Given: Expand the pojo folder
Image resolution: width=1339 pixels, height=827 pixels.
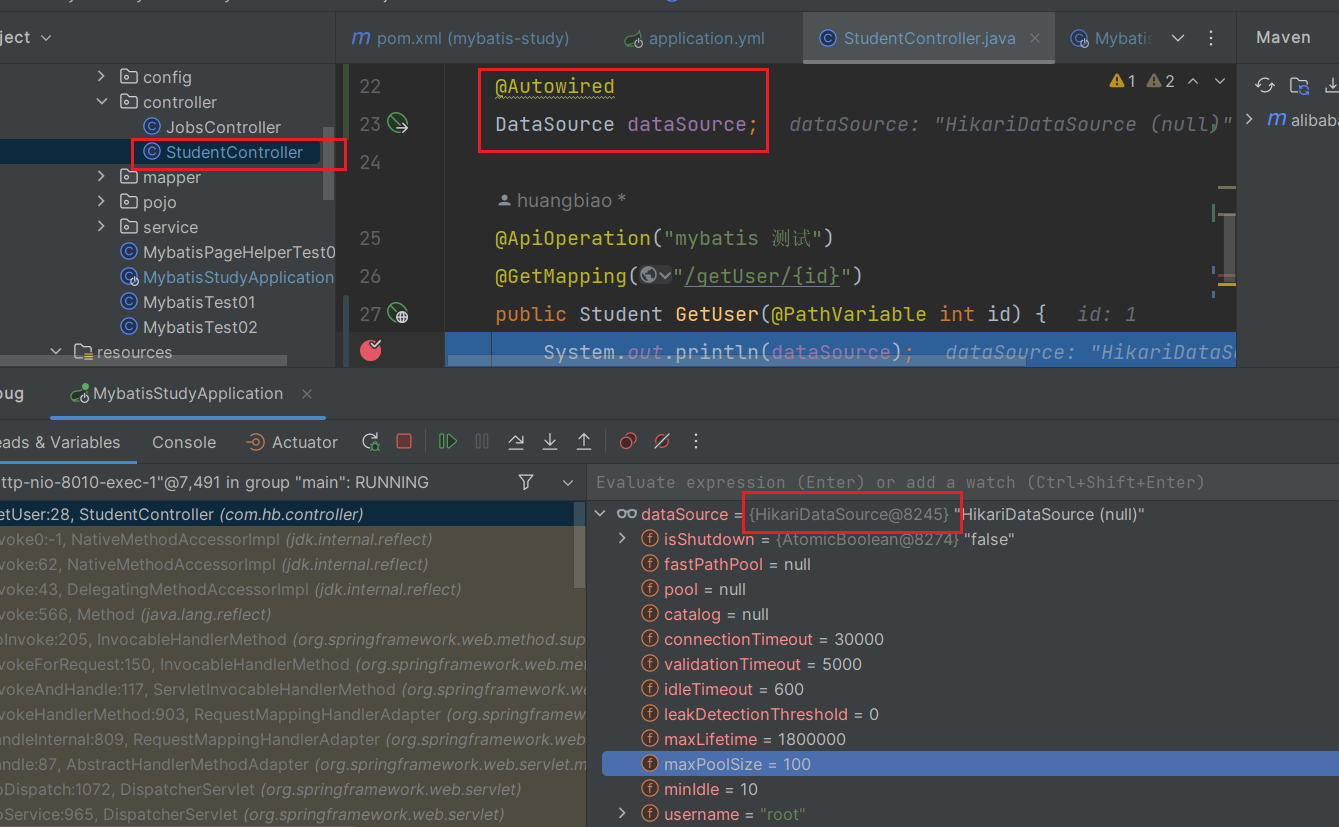Looking at the screenshot, I should click(101, 201).
